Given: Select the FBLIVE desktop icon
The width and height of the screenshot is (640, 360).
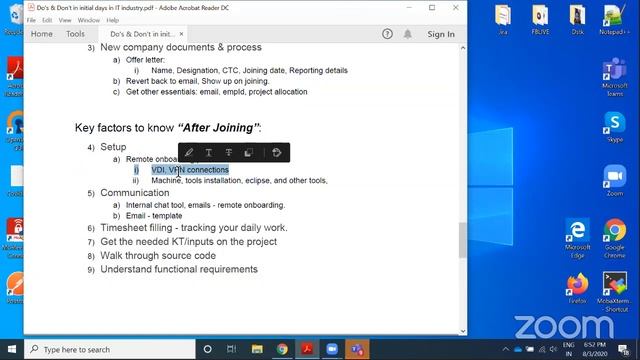Looking at the screenshot, I should click(540, 19).
